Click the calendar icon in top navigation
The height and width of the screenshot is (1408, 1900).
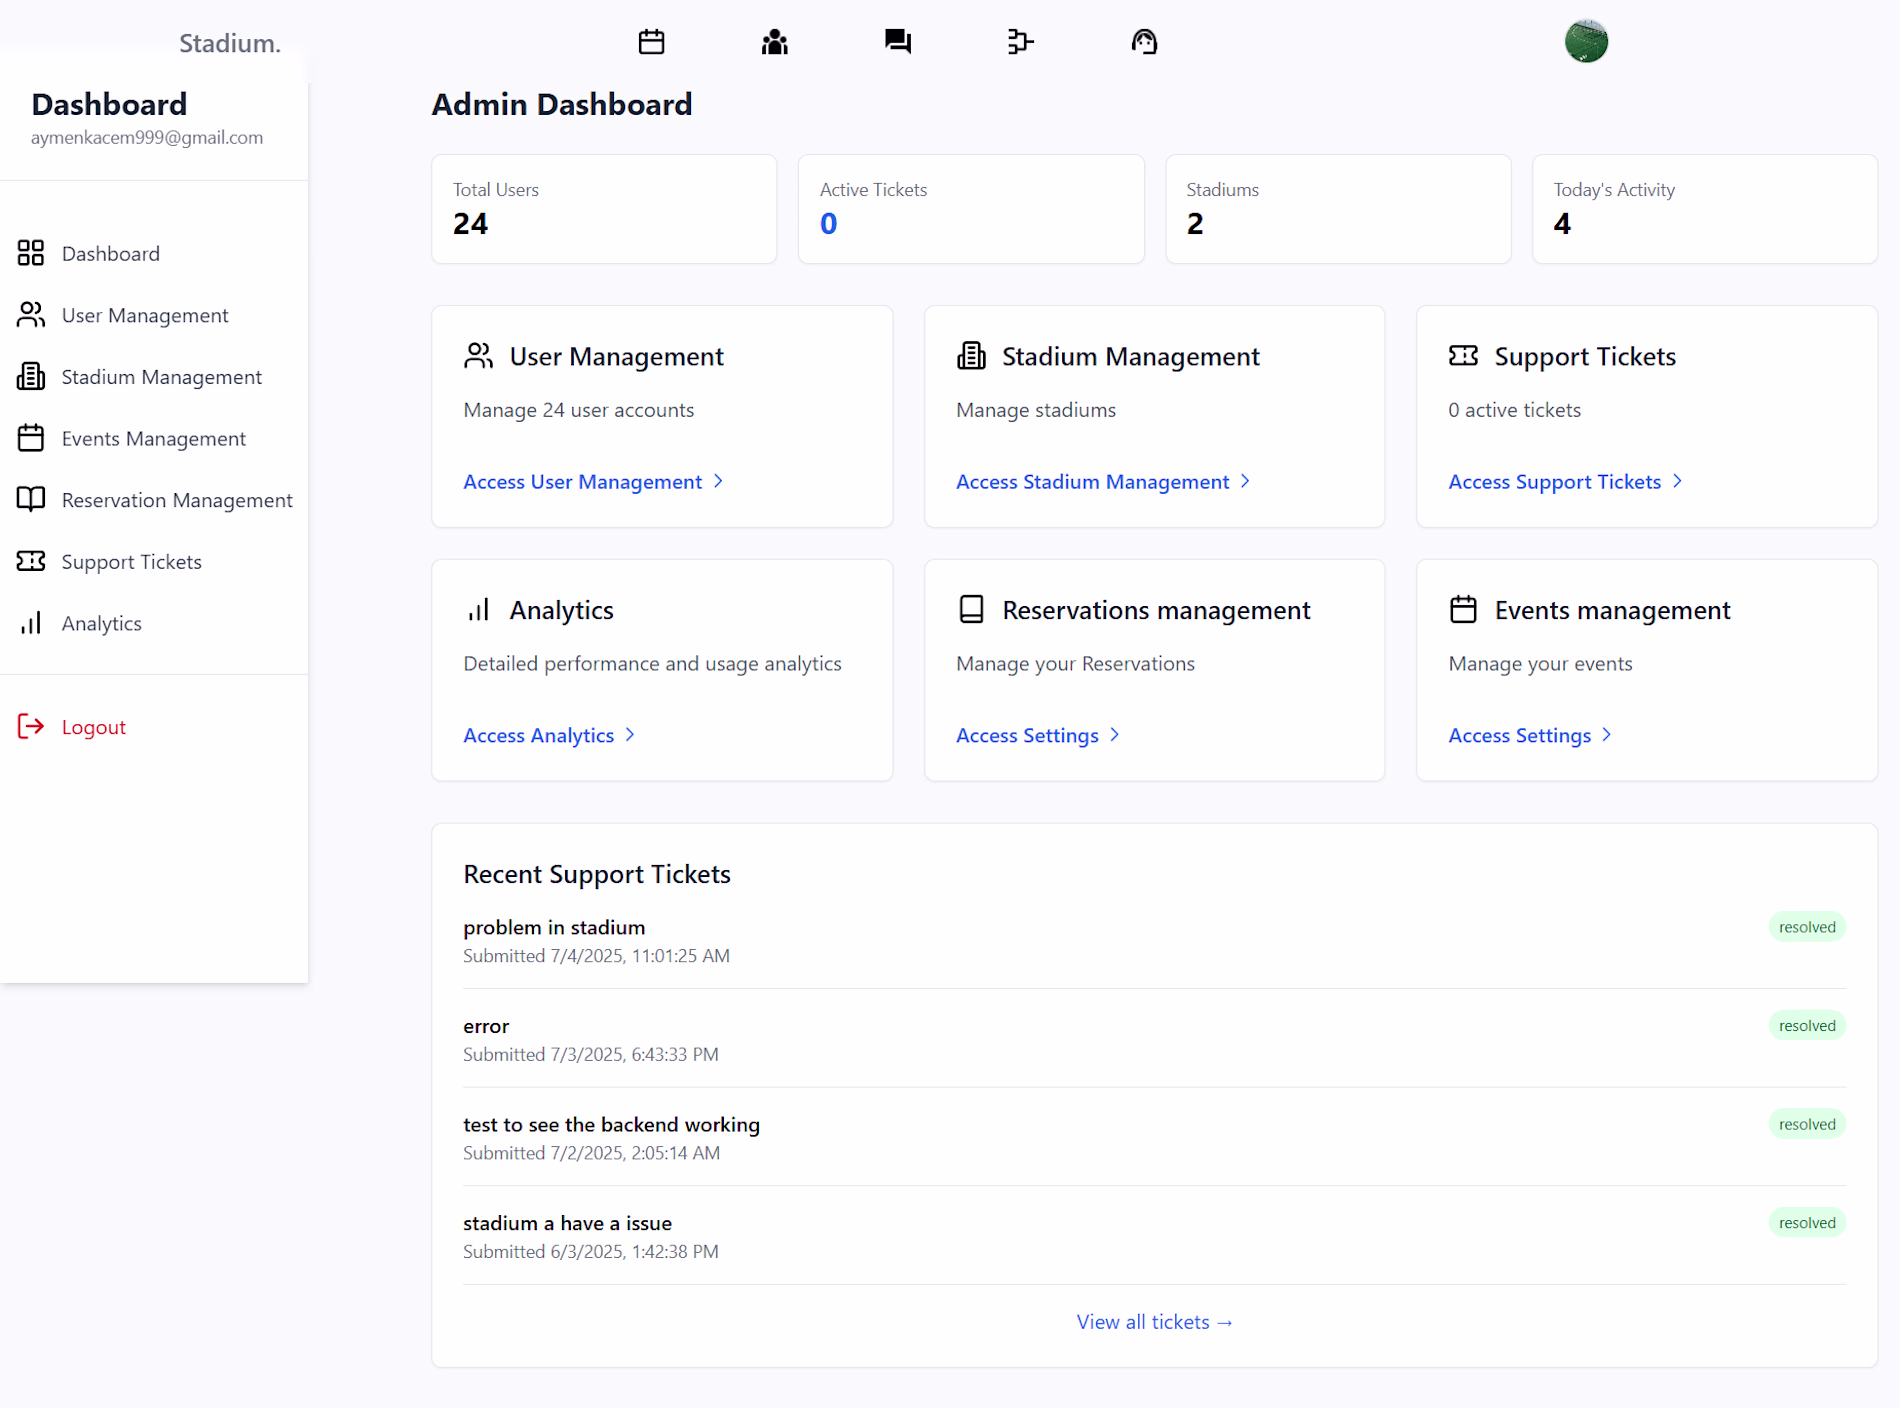[651, 42]
